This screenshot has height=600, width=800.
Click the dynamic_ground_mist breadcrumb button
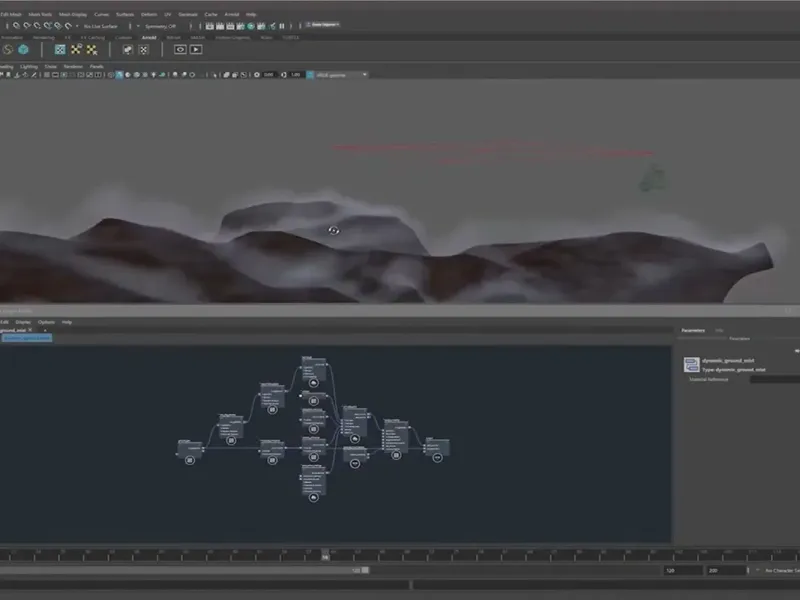[x=27, y=337]
